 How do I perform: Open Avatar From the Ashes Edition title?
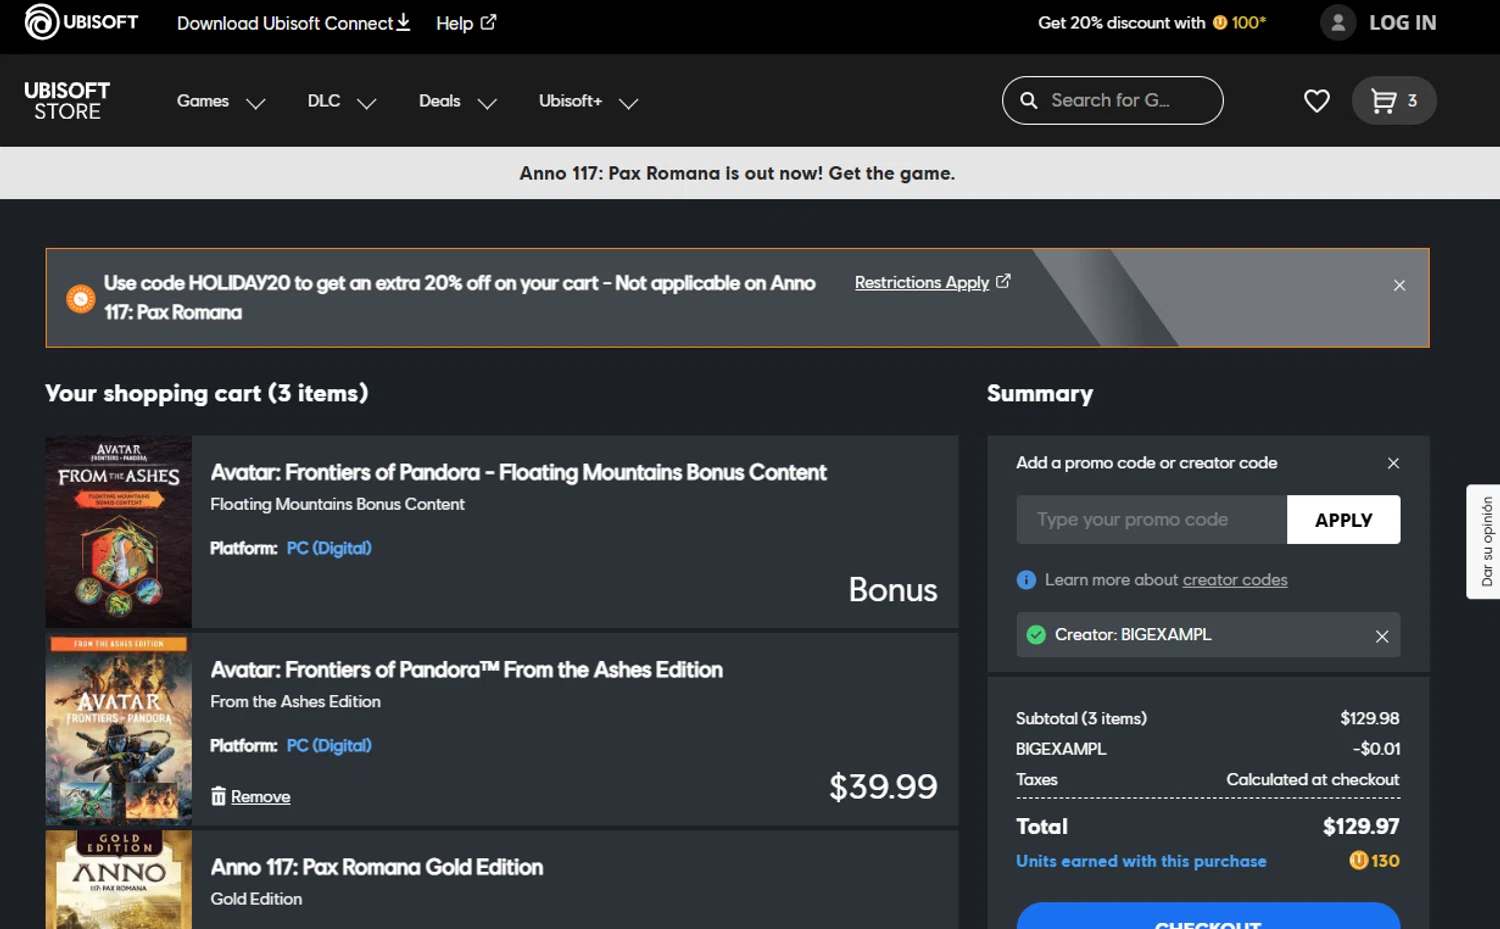pyautogui.click(x=466, y=669)
